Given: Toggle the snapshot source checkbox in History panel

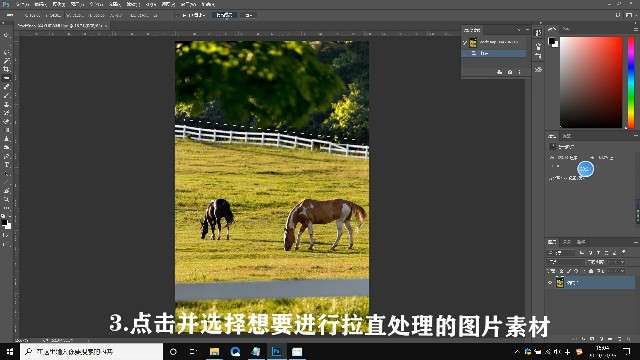Looking at the screenshot, I should coord(465,42).
